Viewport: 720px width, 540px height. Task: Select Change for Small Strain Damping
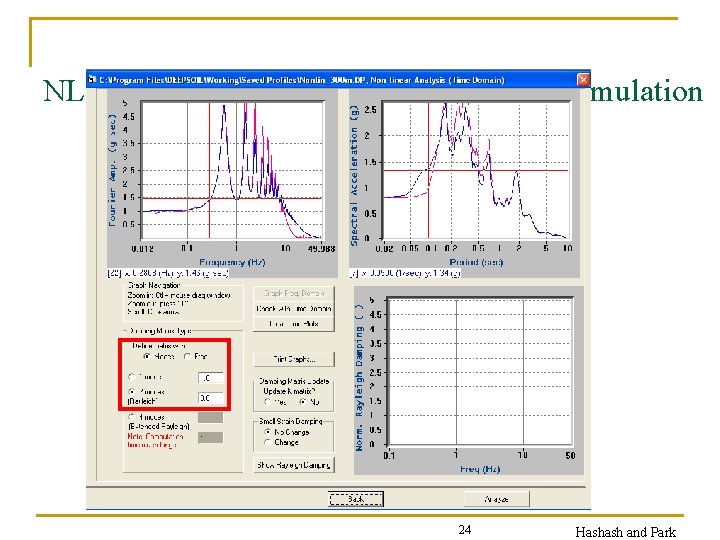click(x=267, y=442)
